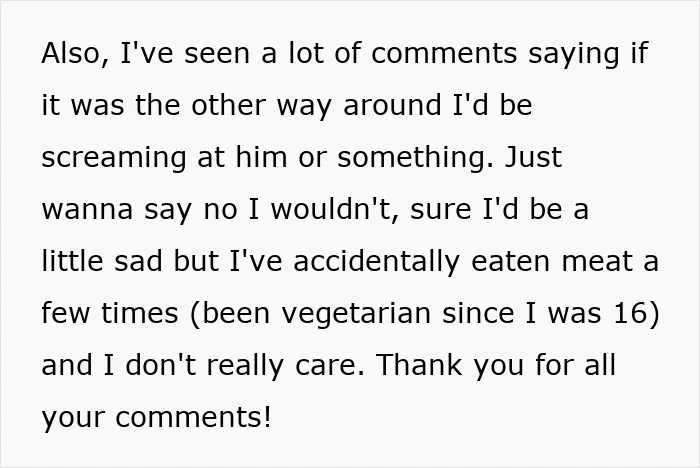Click the word "saying" in the first line
This screenshot has height=468, width=700.
(x=574, y=54)
